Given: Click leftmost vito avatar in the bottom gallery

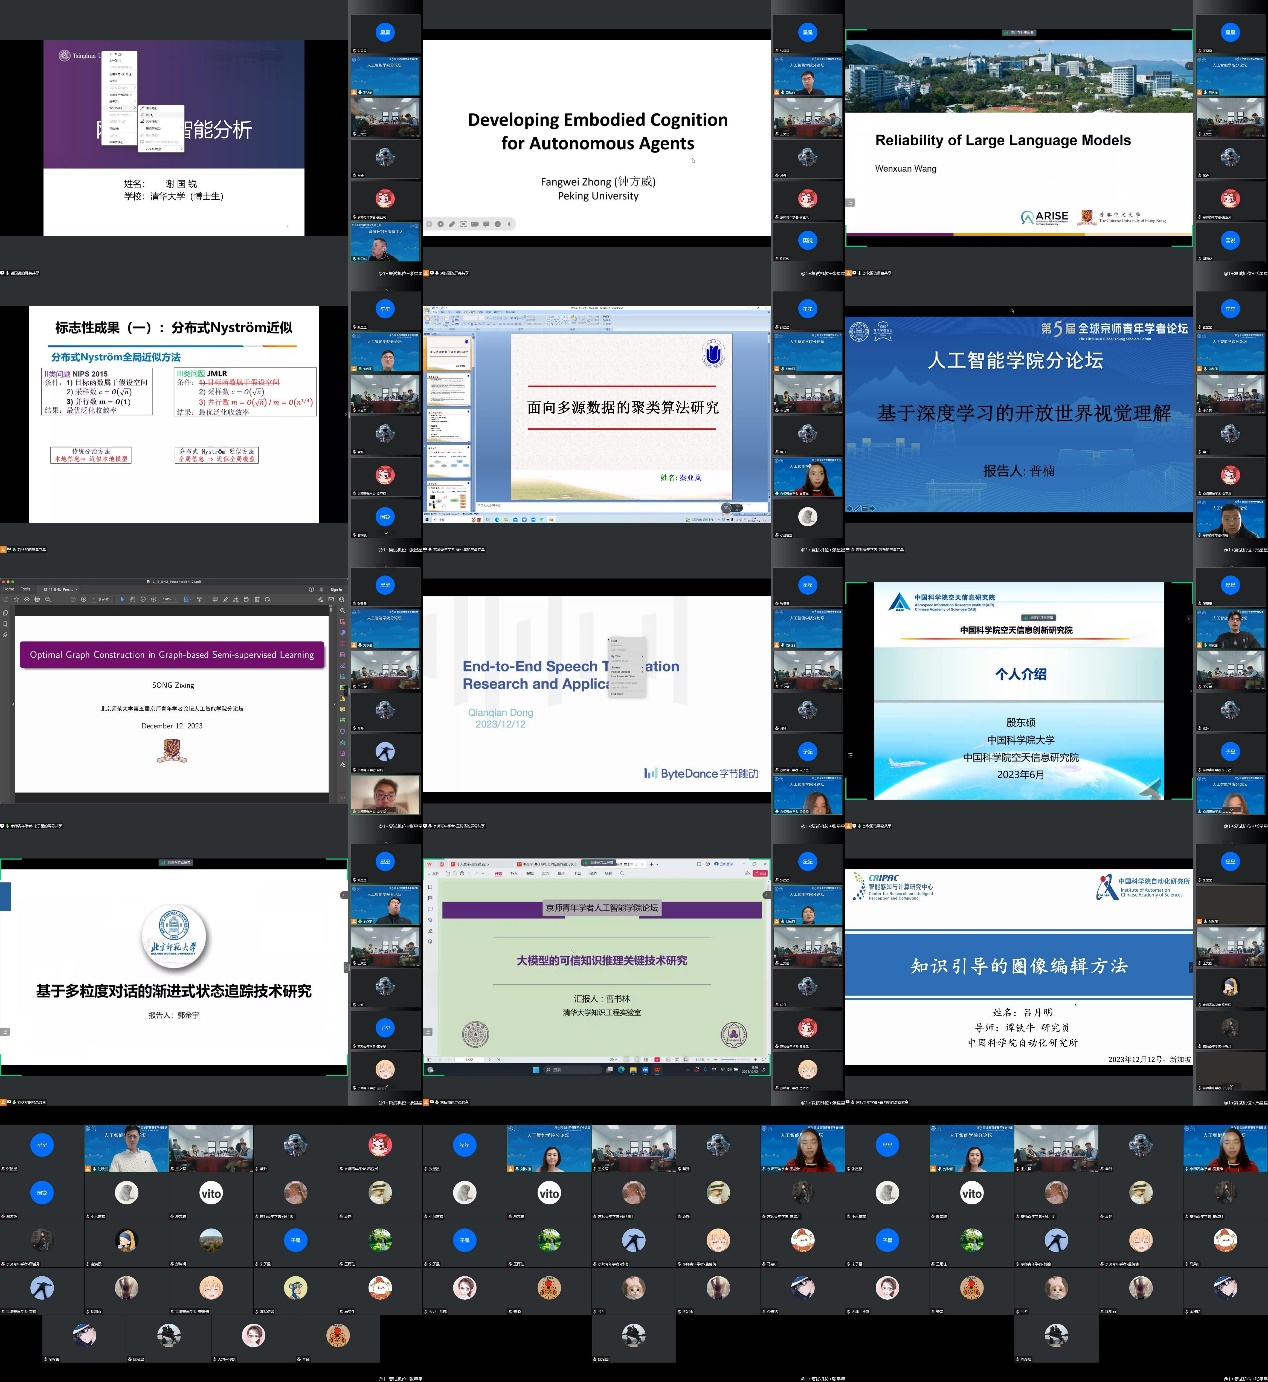Looking at the screenshot, I should click(211, 1193).
